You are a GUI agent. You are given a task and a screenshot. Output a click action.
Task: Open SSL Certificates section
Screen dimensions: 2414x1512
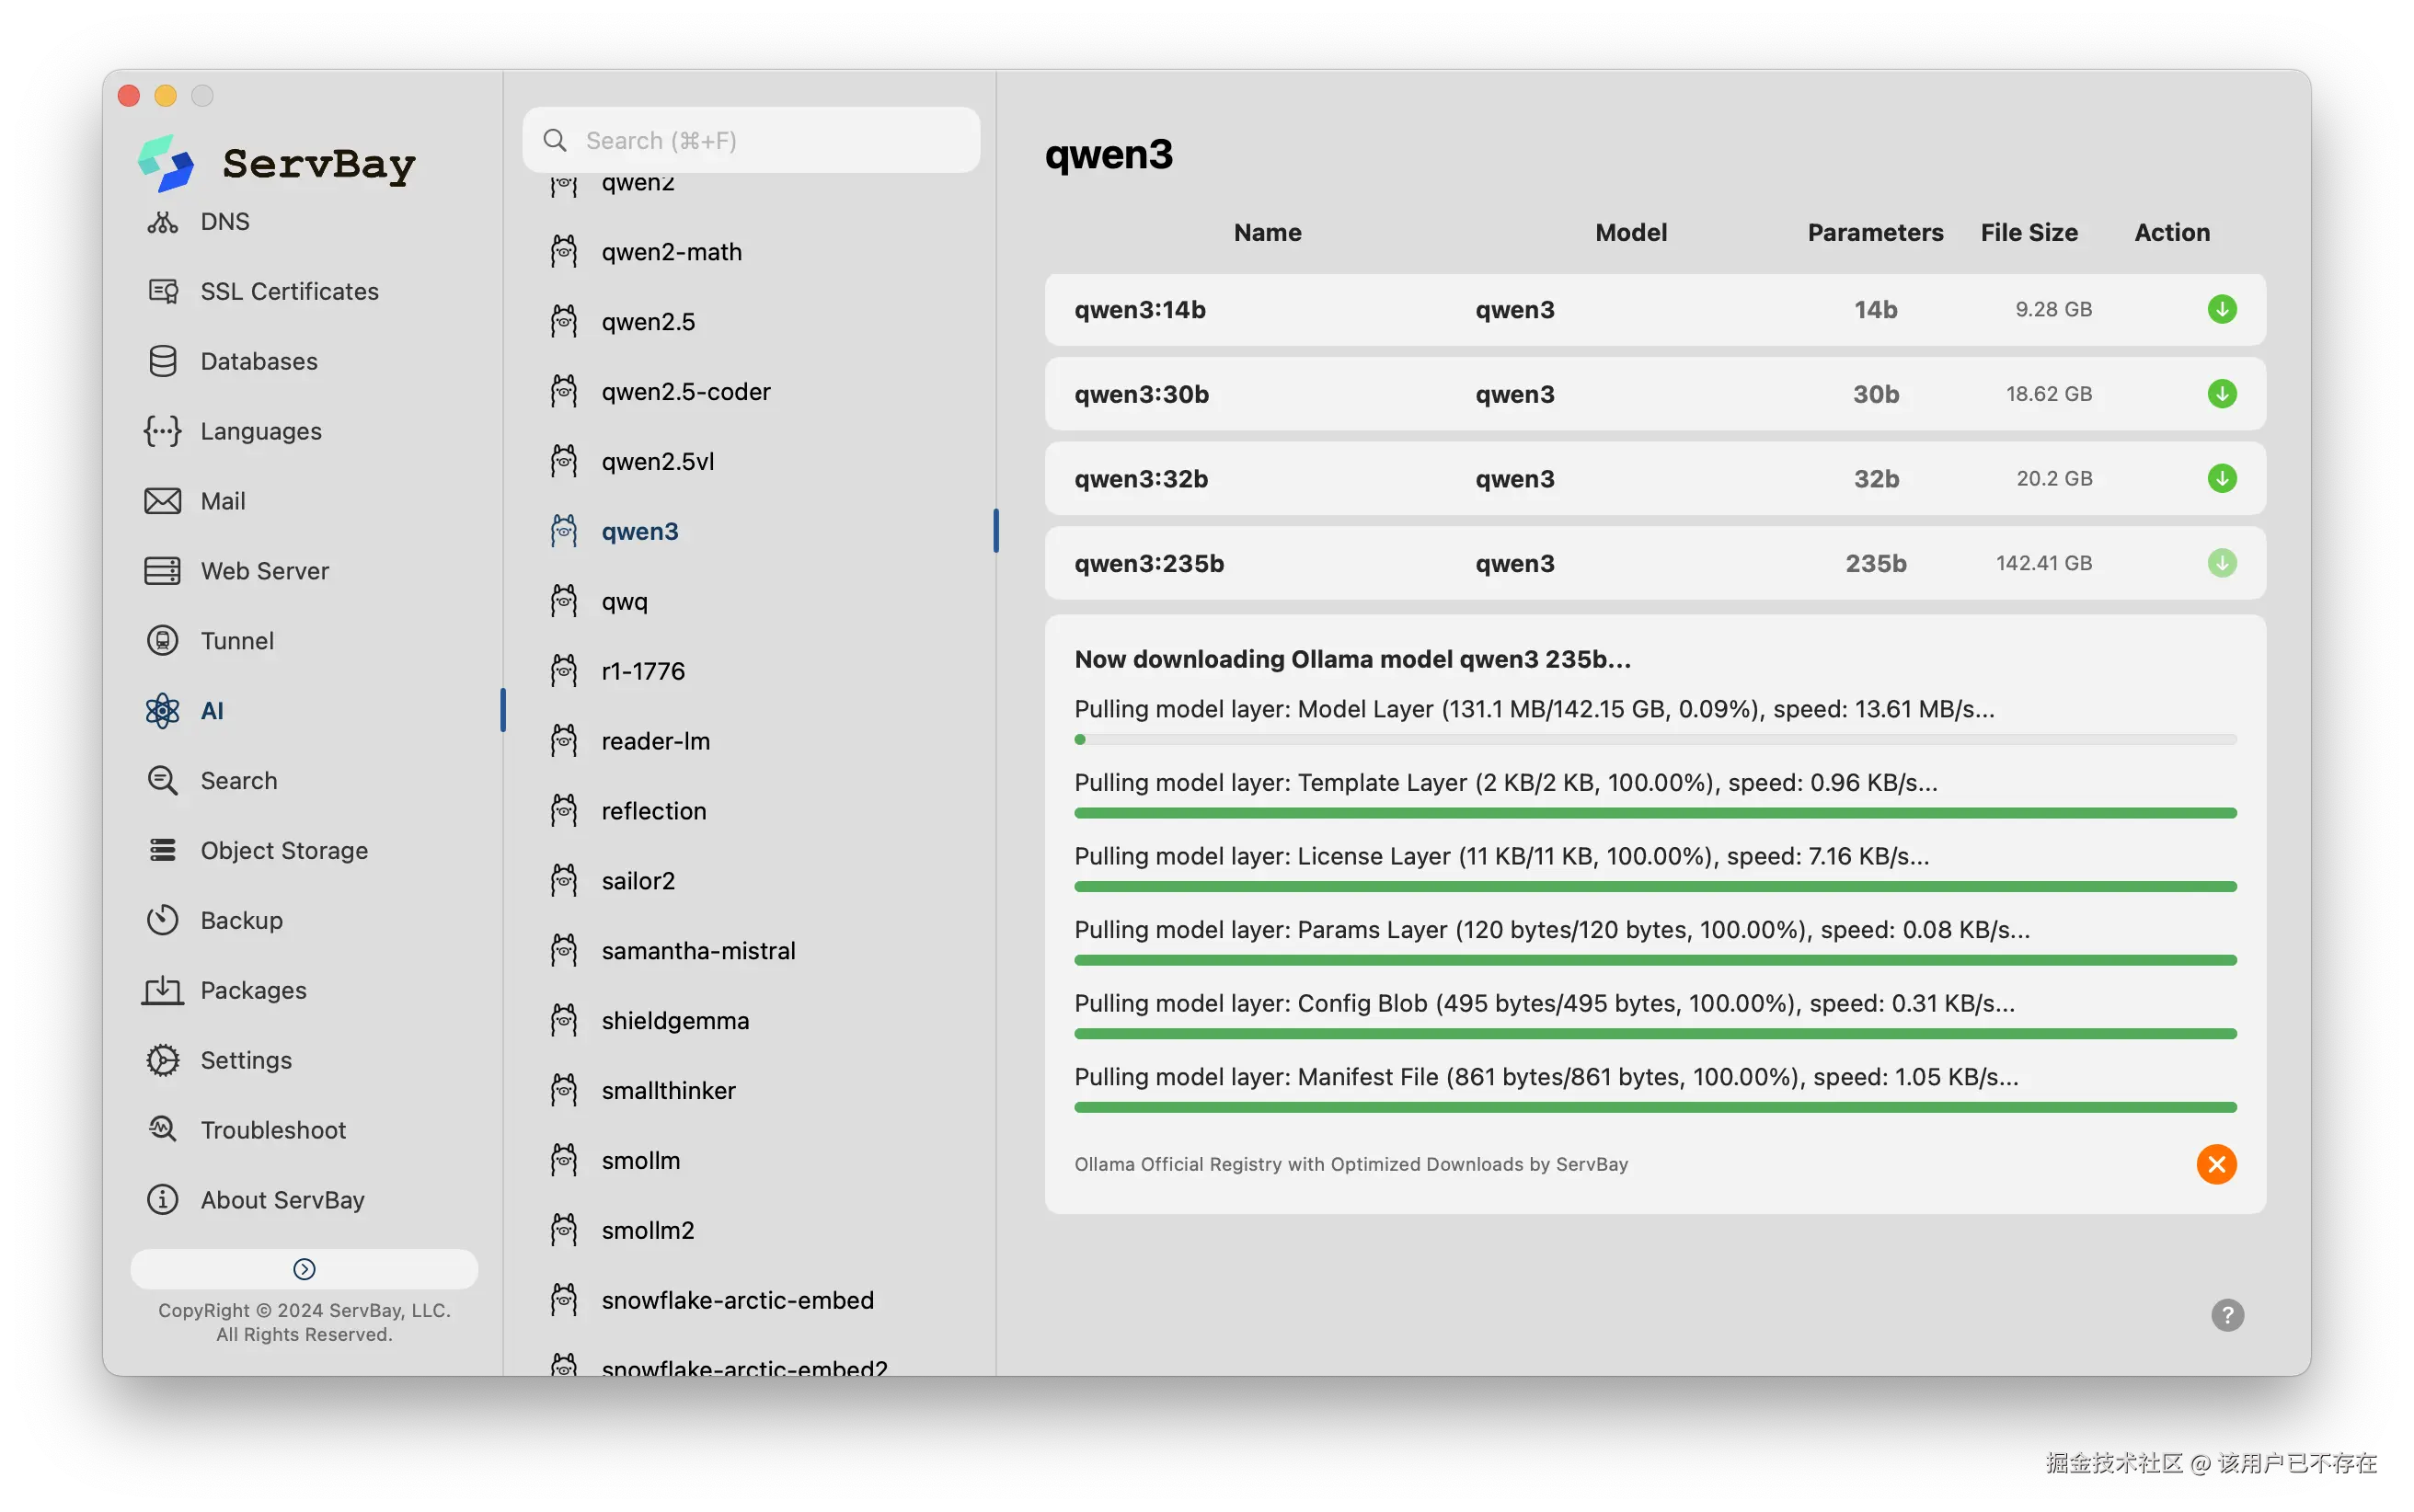pyautogui.click(x=288, y=291)
